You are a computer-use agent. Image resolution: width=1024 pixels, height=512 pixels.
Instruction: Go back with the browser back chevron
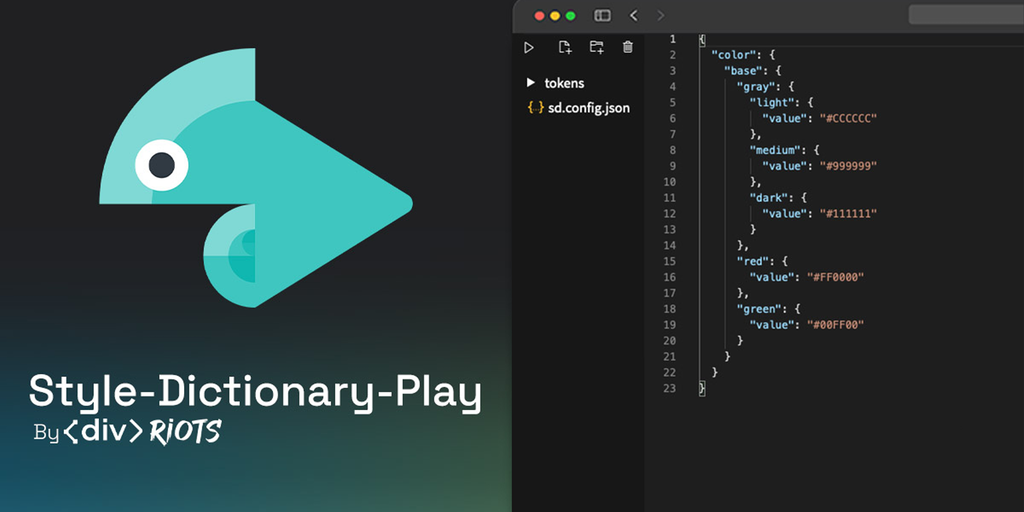pos(633,16)
